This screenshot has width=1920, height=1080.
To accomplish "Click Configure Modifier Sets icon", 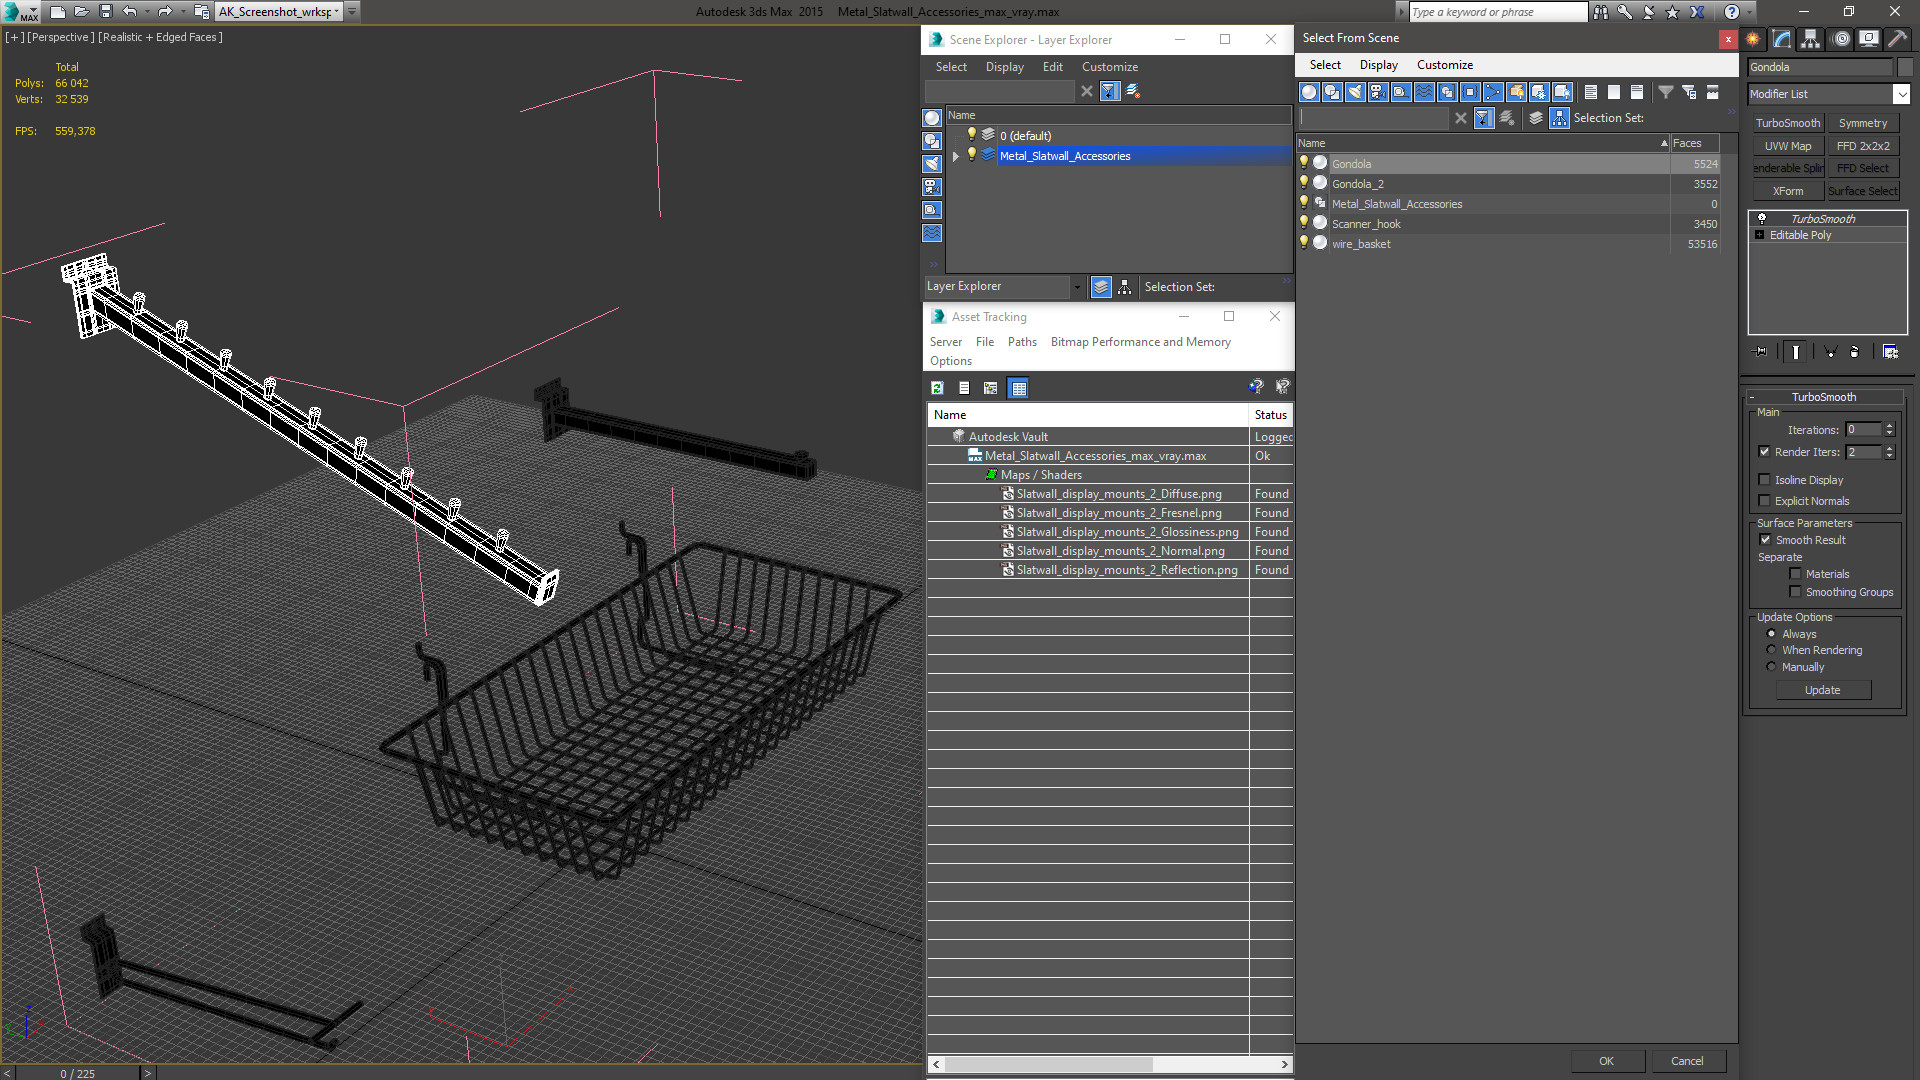I will point(1890,352).
